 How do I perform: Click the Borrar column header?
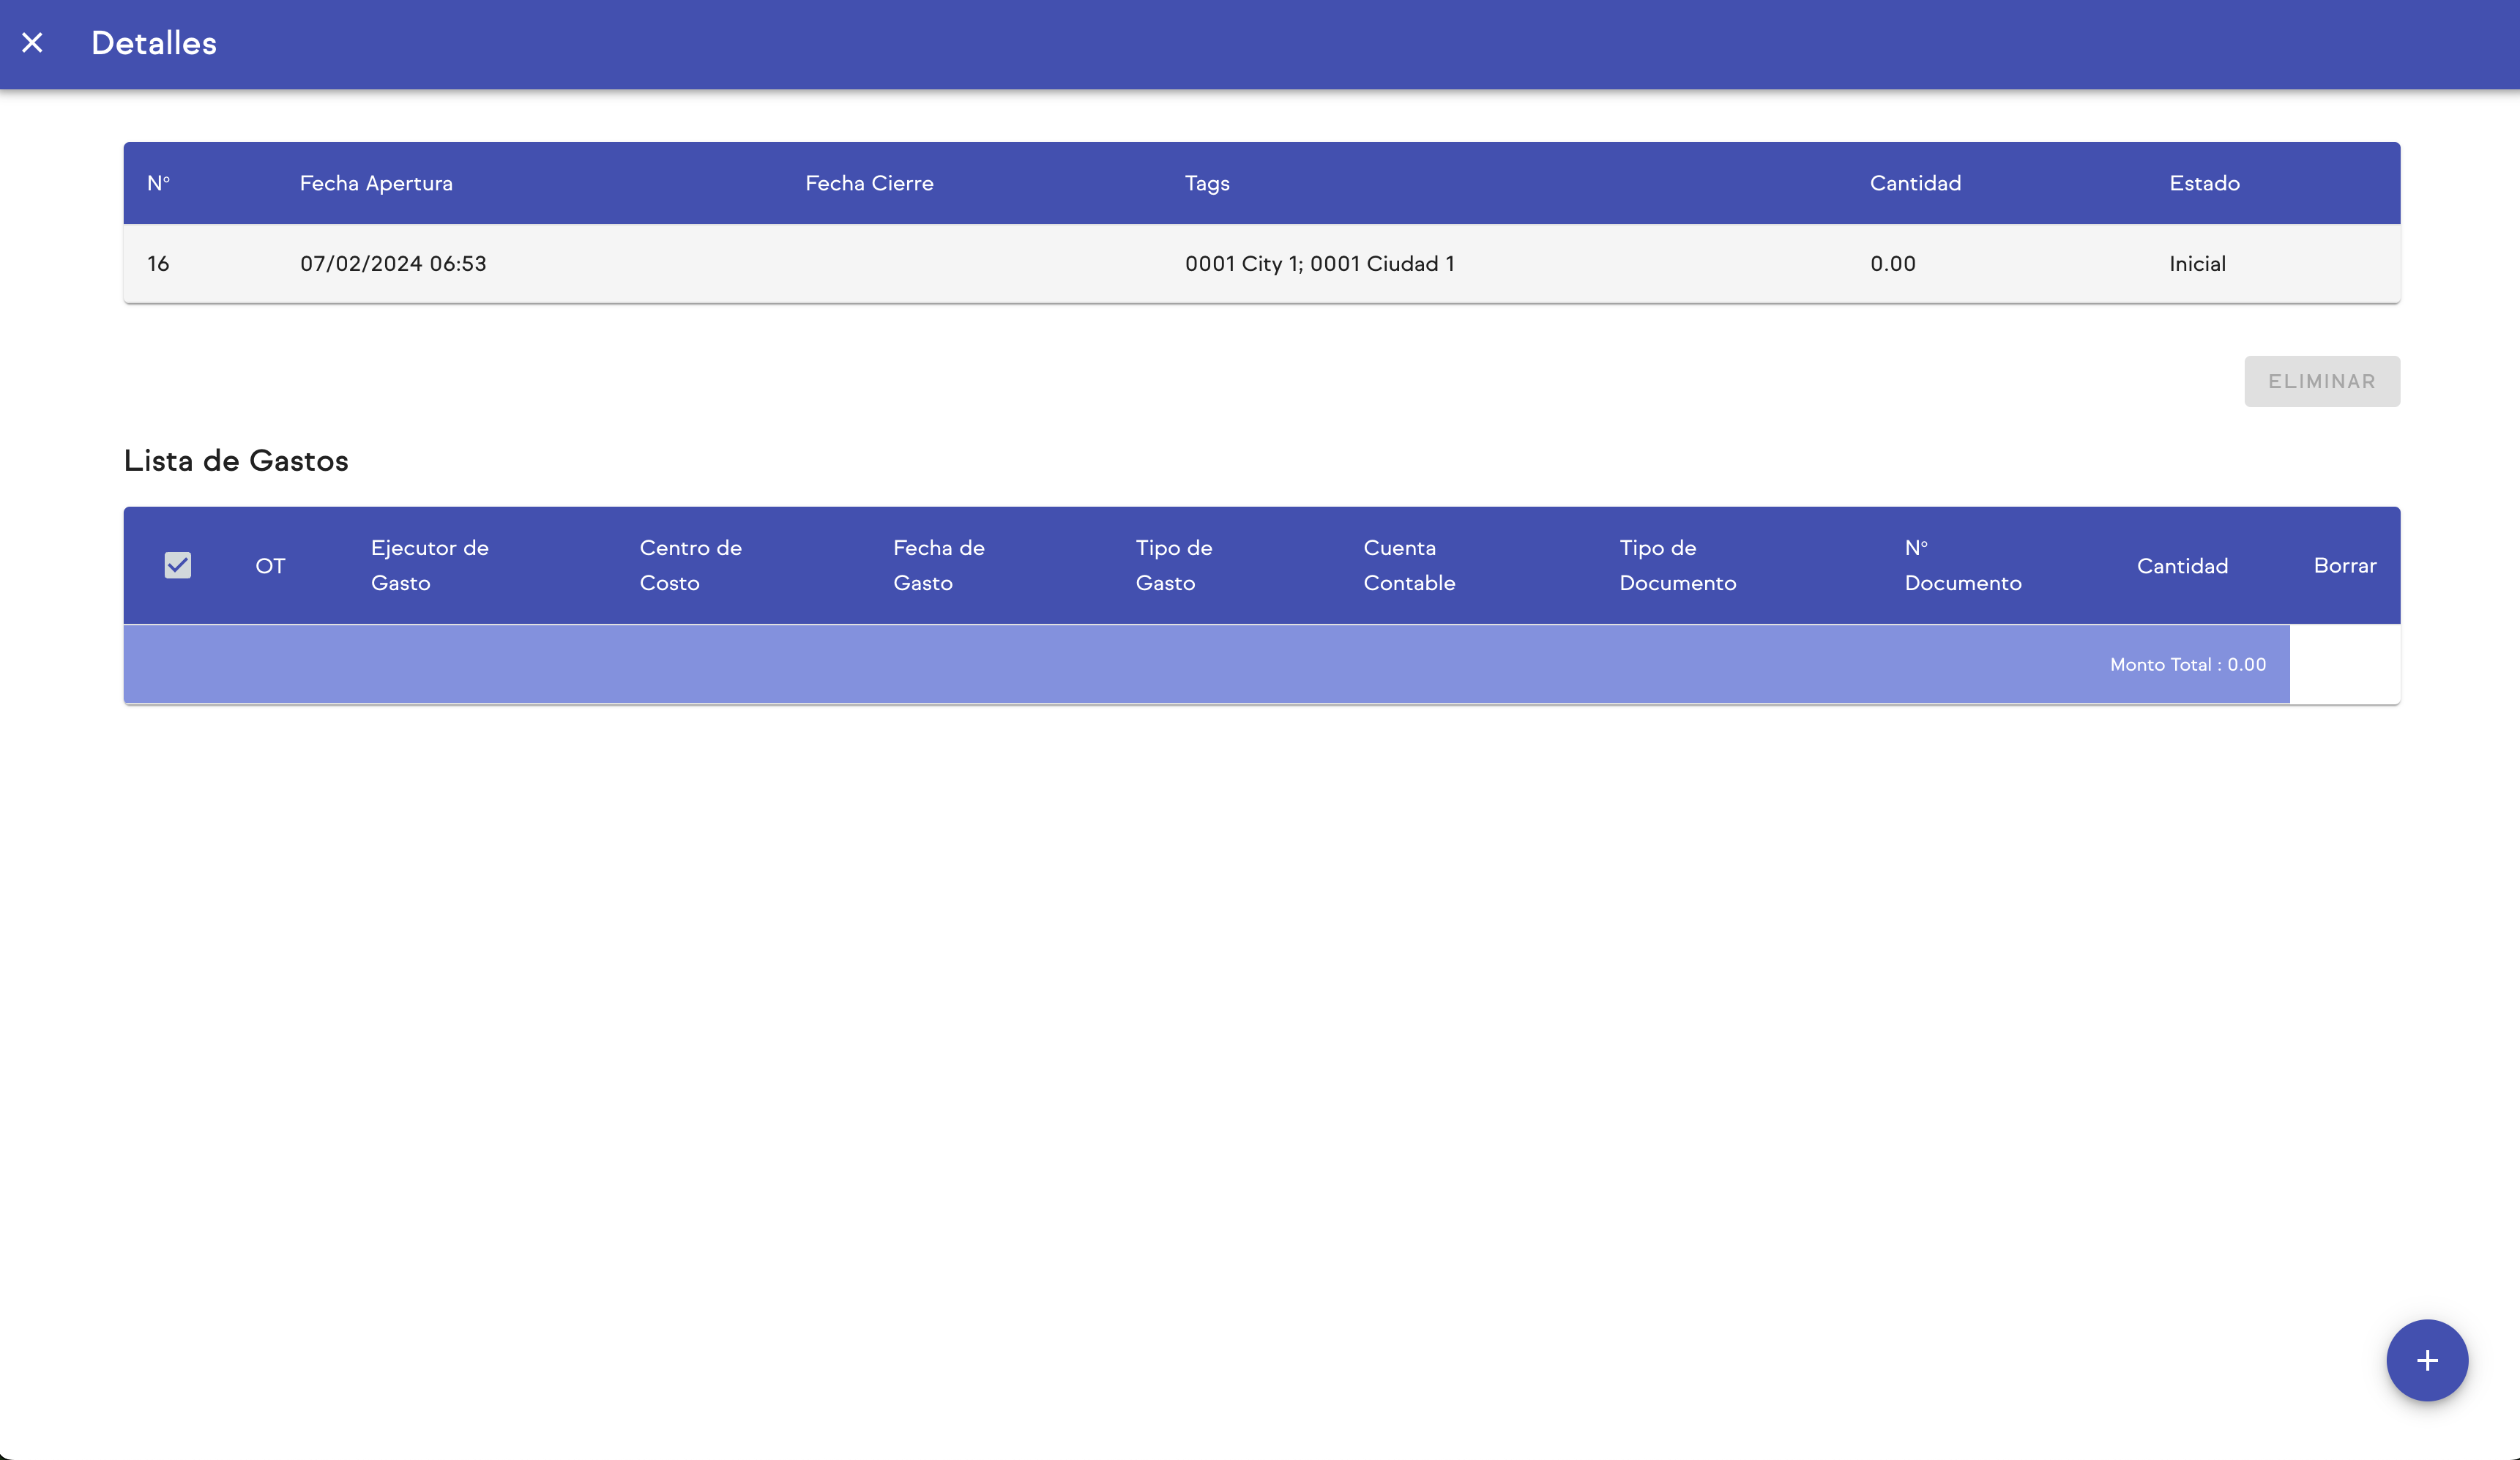pyautogui.click(x=2344, y=565)
